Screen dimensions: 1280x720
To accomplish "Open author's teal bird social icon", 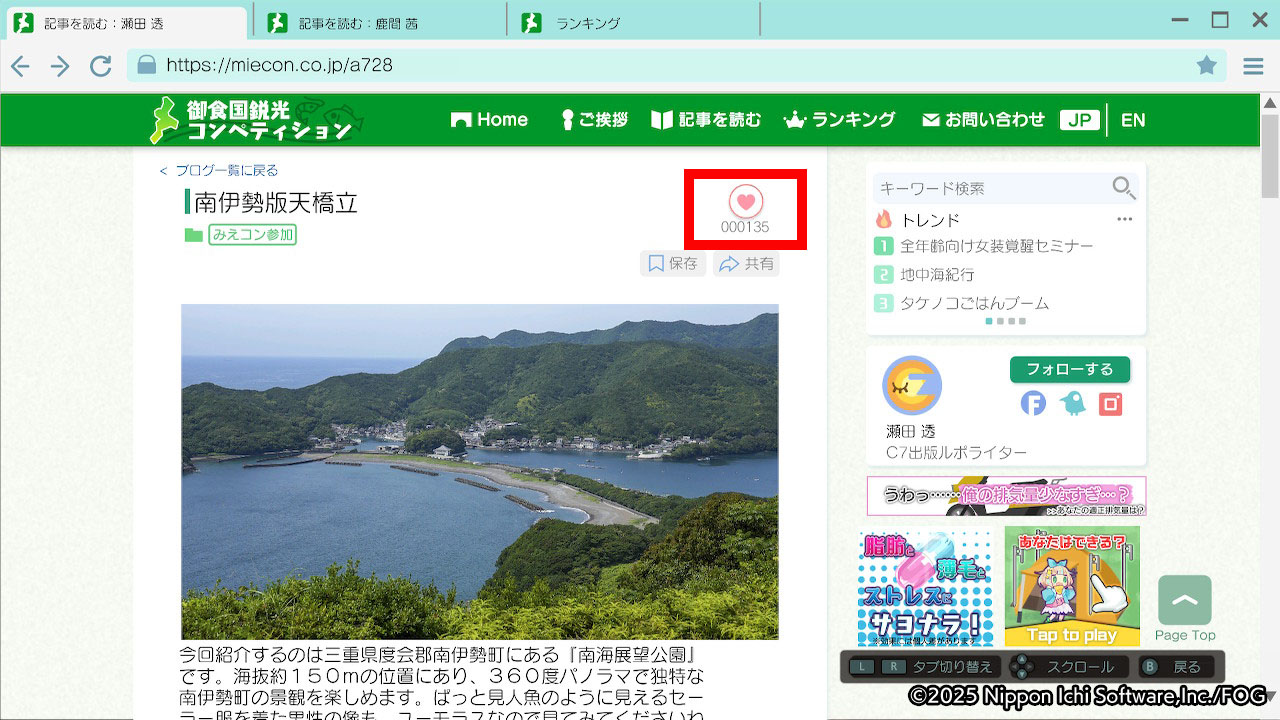I will click(x=1072, y=403).
